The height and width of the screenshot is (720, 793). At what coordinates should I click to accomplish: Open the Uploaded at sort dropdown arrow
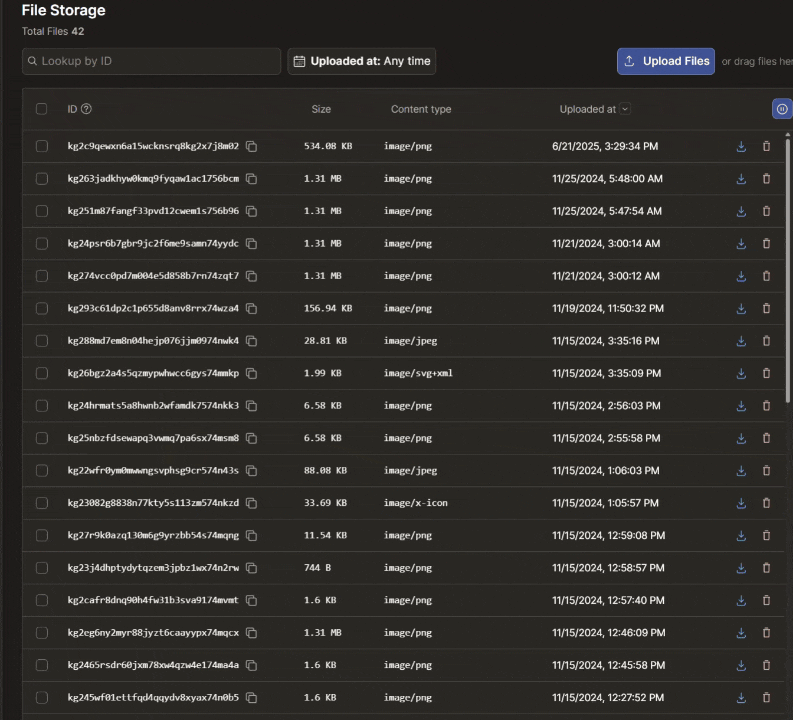coord(625,109)
